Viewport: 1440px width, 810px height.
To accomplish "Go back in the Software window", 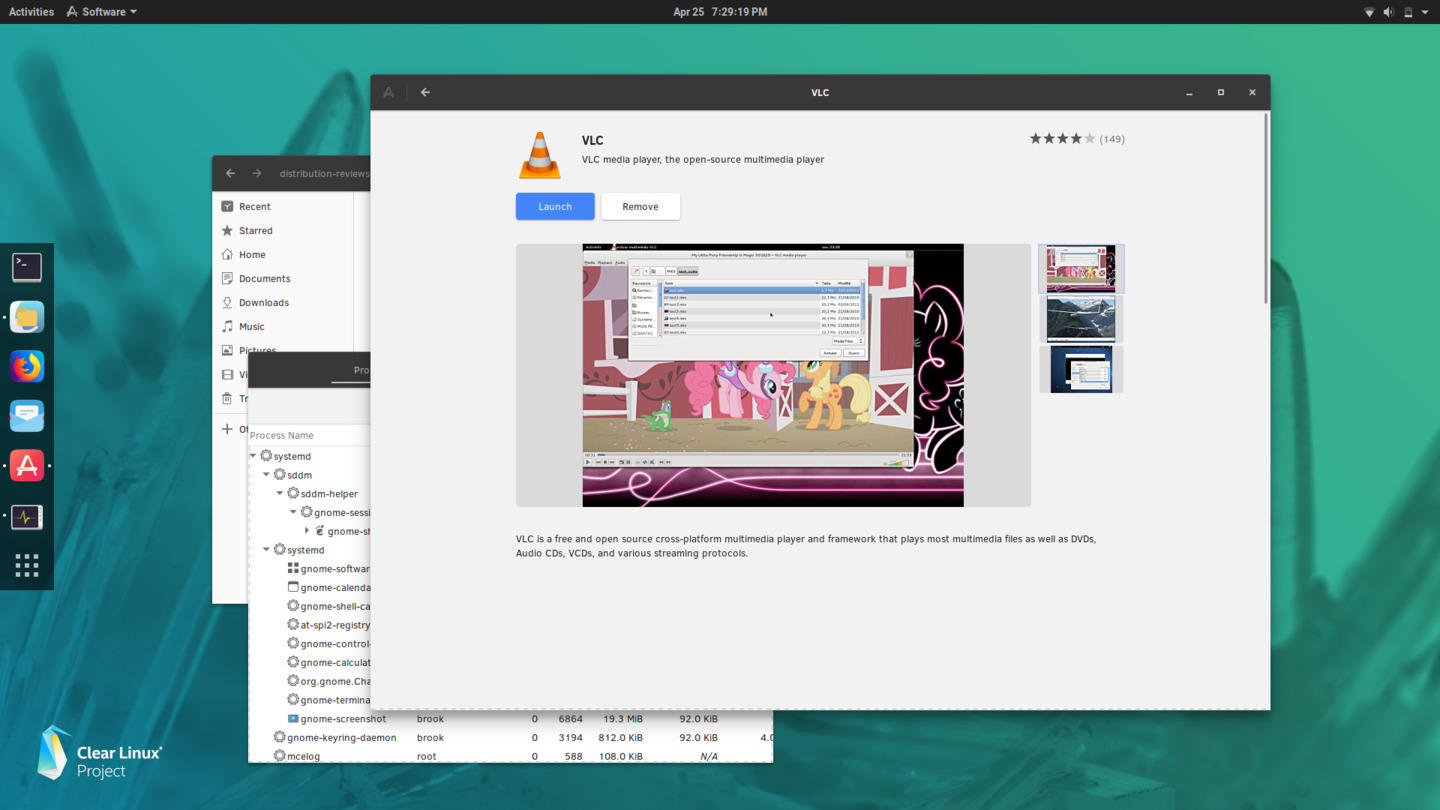I will 425,92.
